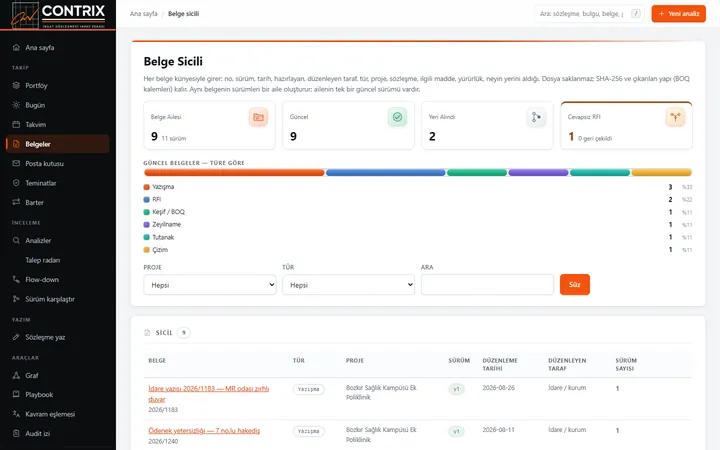Select the Bugün sun icon

click(x=16, y=105)
